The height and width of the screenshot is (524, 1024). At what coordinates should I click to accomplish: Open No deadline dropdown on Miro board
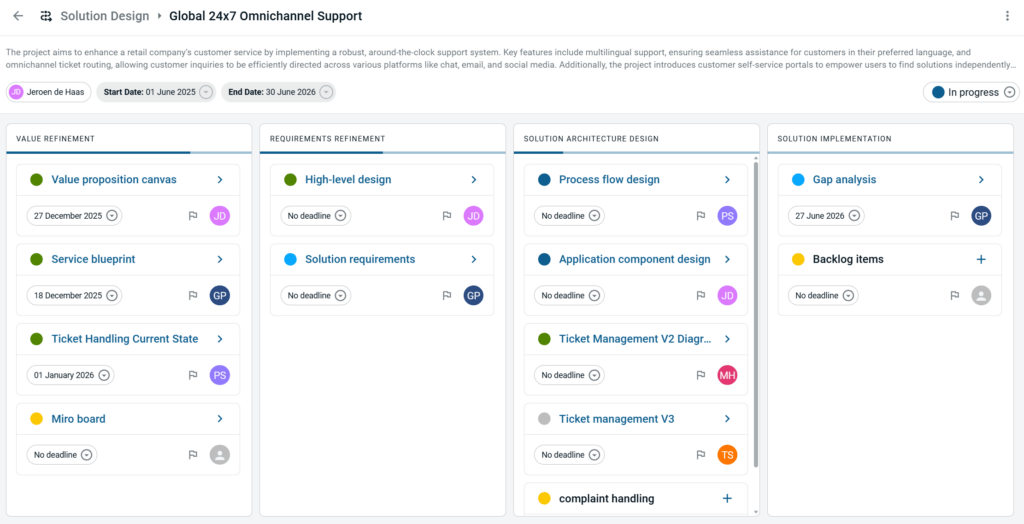[x=62, y=455]
